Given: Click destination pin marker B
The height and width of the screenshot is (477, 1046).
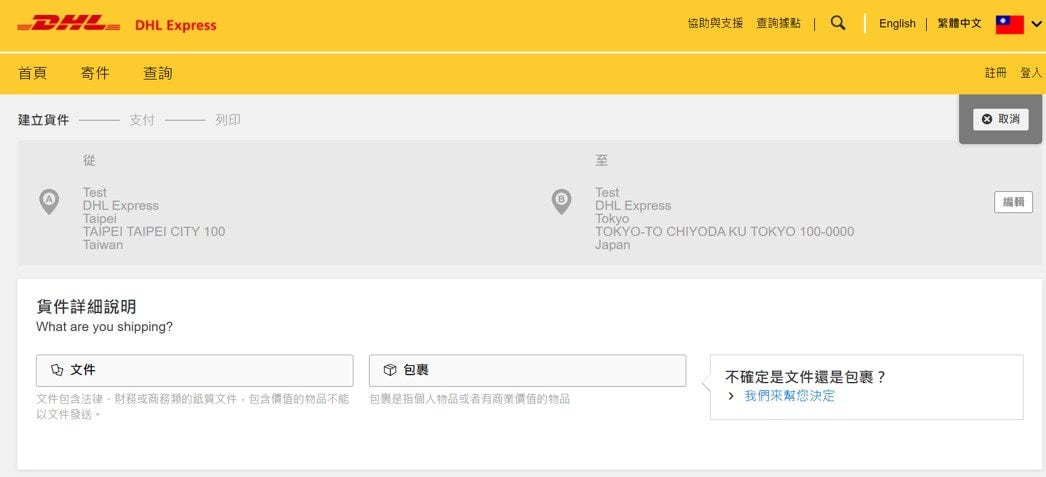Looking at the screenshot, I should click(x=561, y=201).
